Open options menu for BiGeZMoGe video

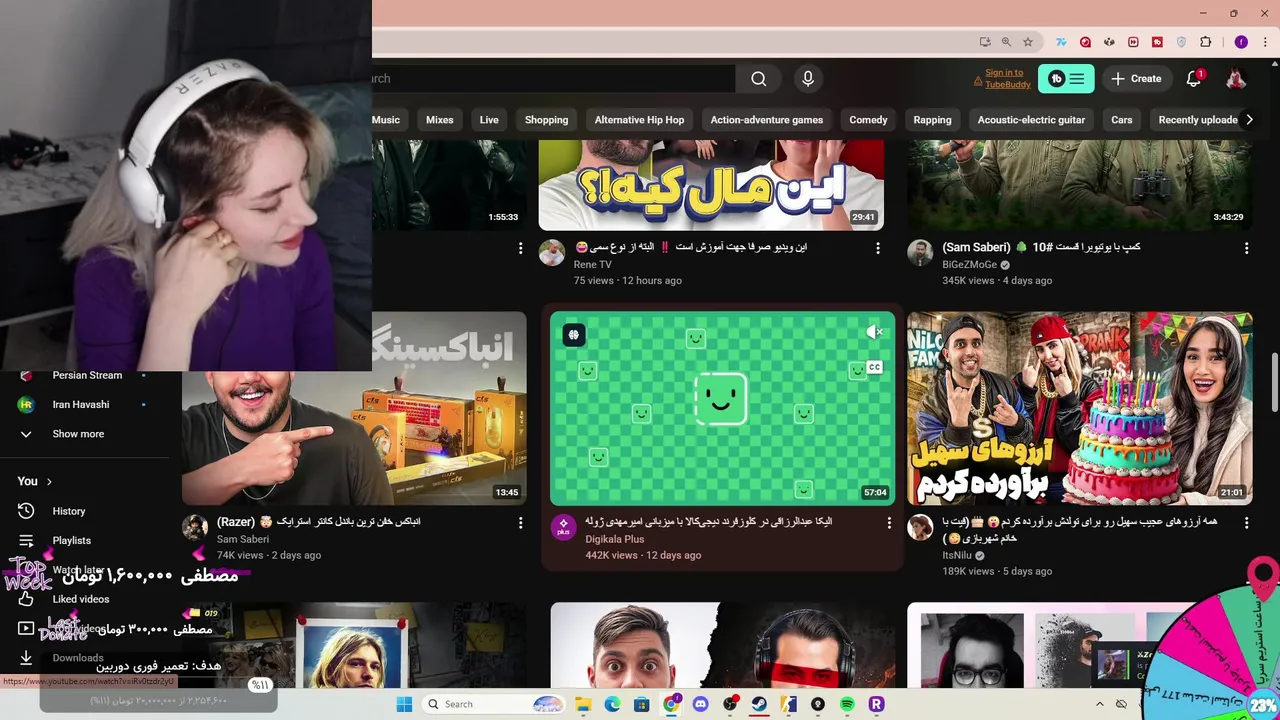click(x=1246, y=248)
